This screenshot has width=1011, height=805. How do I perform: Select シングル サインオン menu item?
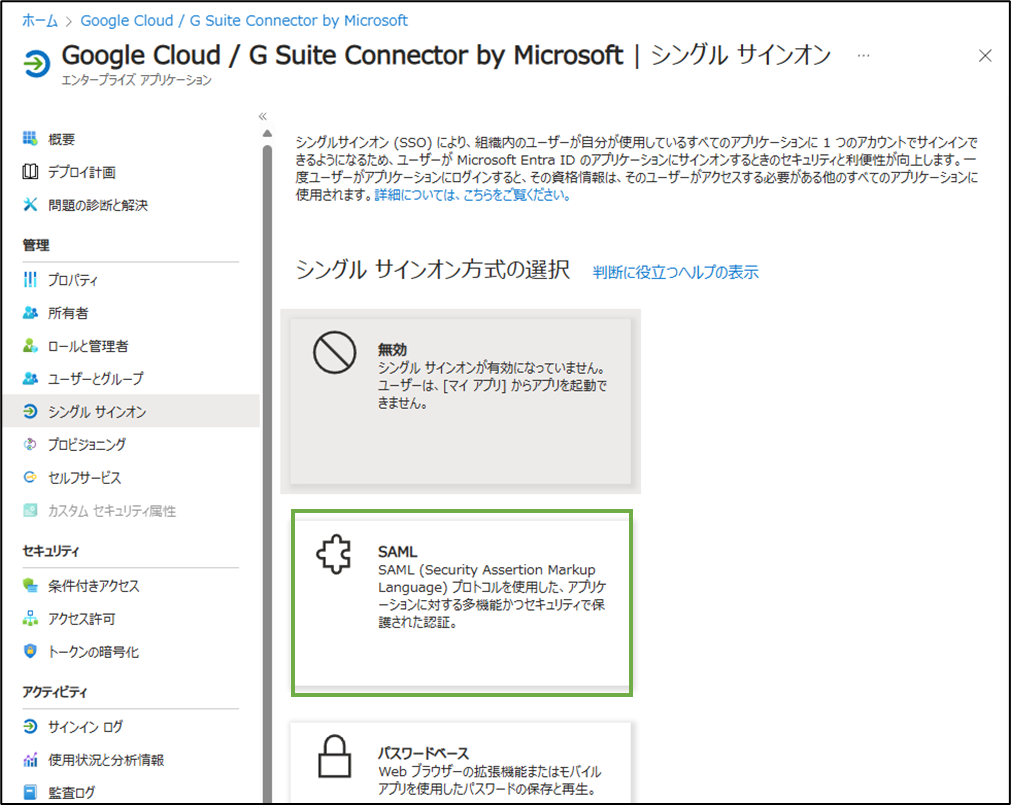130,411
